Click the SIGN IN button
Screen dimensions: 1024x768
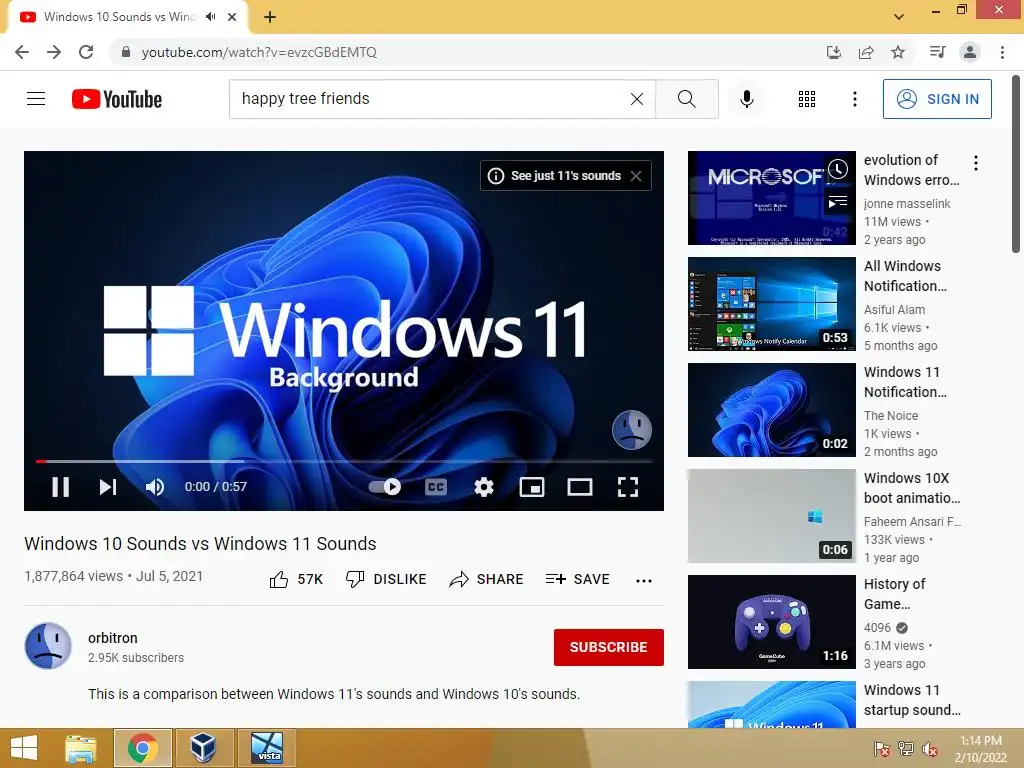coord(937,99)
